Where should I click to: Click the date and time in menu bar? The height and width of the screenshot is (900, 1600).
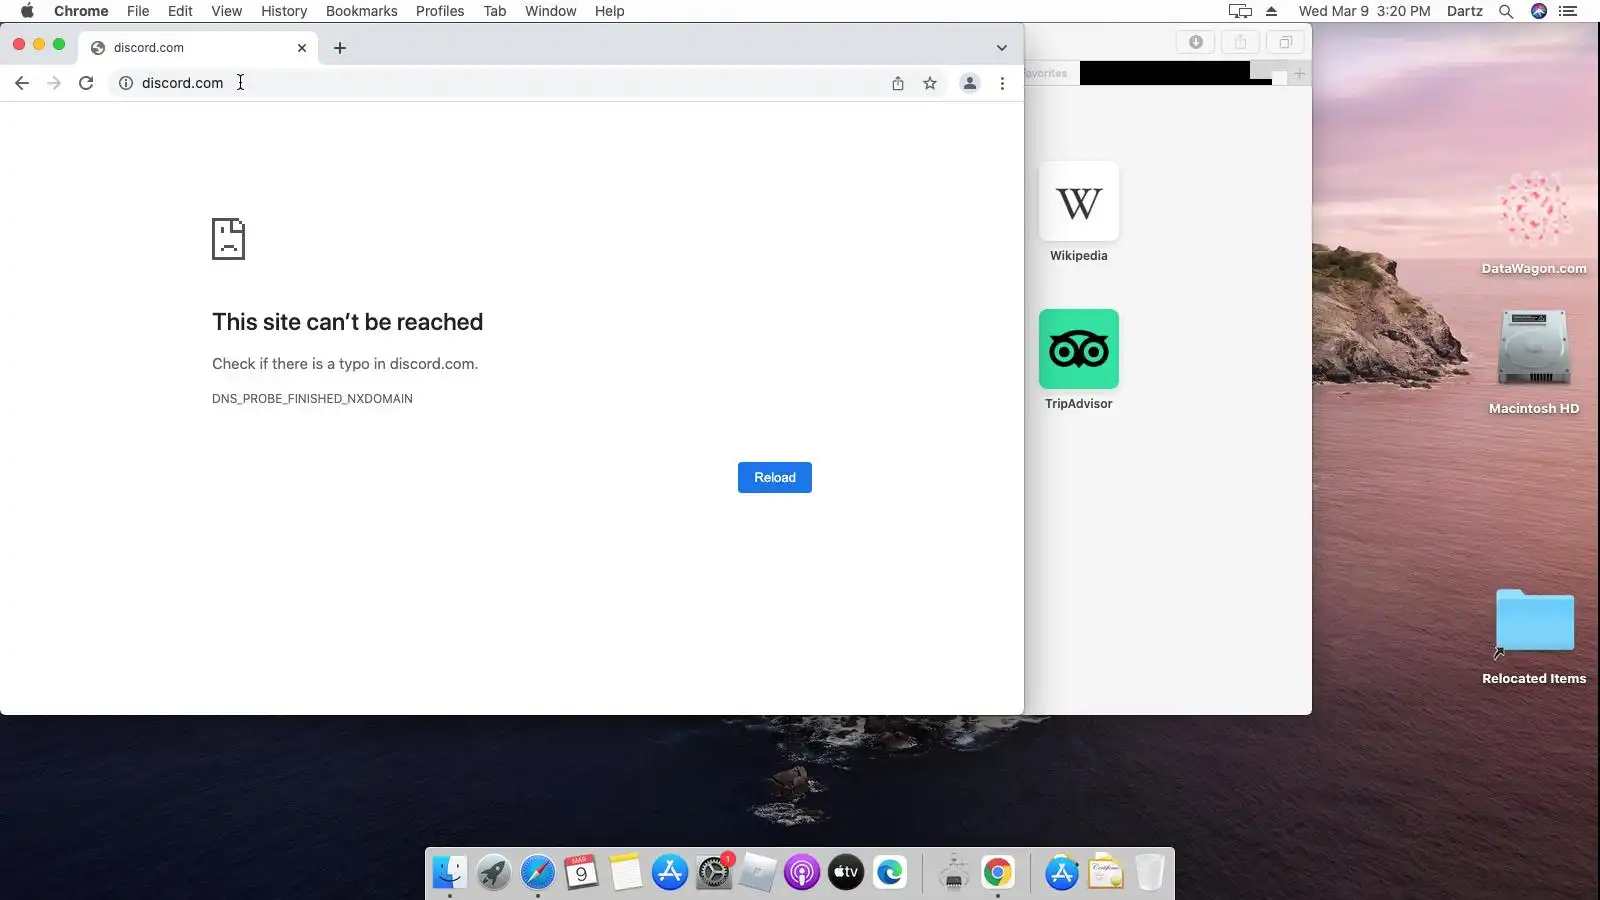pyautogui.click(x=1364, y=11)
